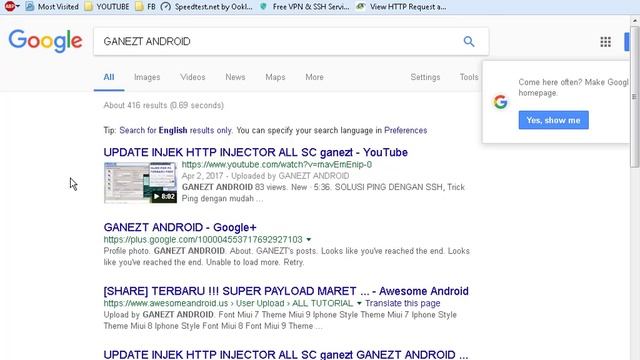This screenshot has width=640, height=360.
Task: Expand the dropdown arrow beside awesomeandroid.us URL
Action: coord(359,303)
